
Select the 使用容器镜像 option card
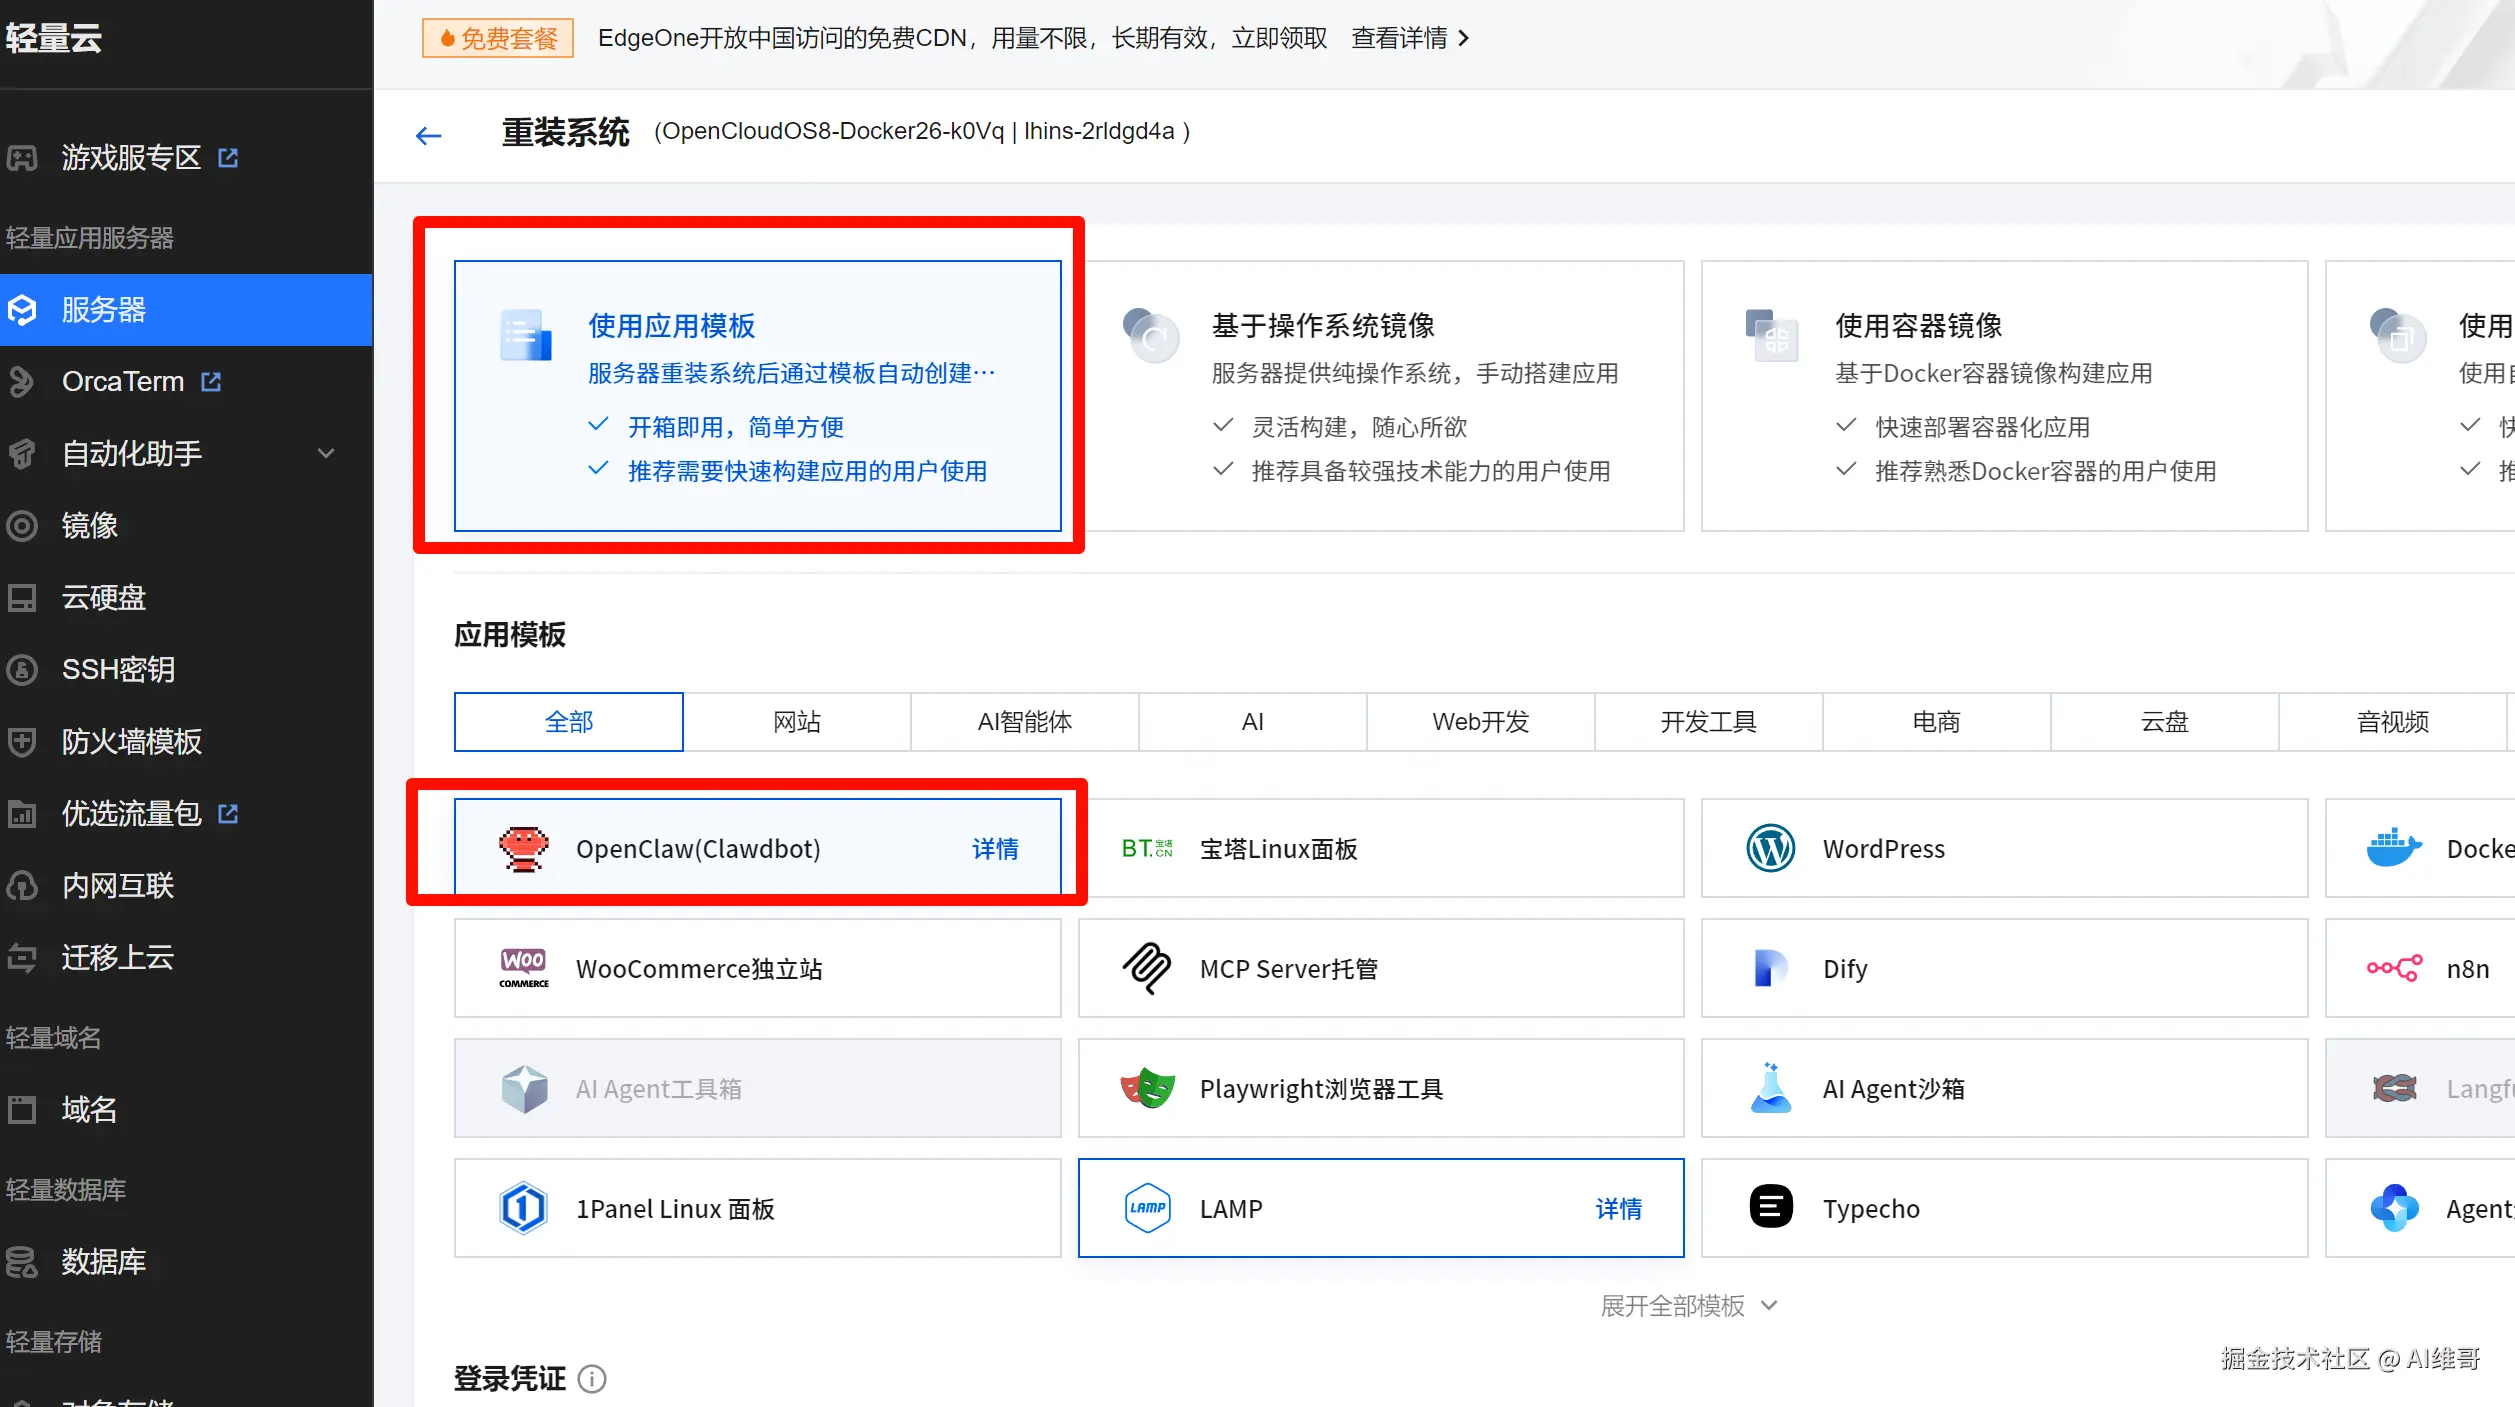[2004, 396]
